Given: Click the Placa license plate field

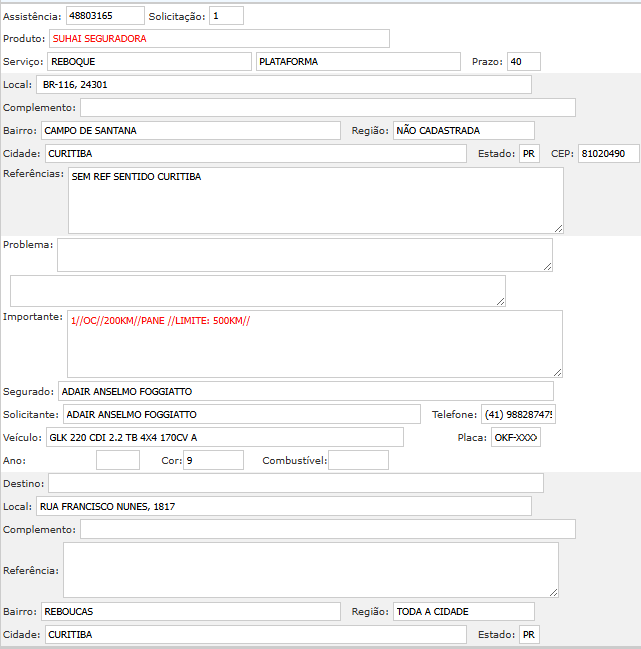Looking at the screenshot, I should [x=515, y=437].
